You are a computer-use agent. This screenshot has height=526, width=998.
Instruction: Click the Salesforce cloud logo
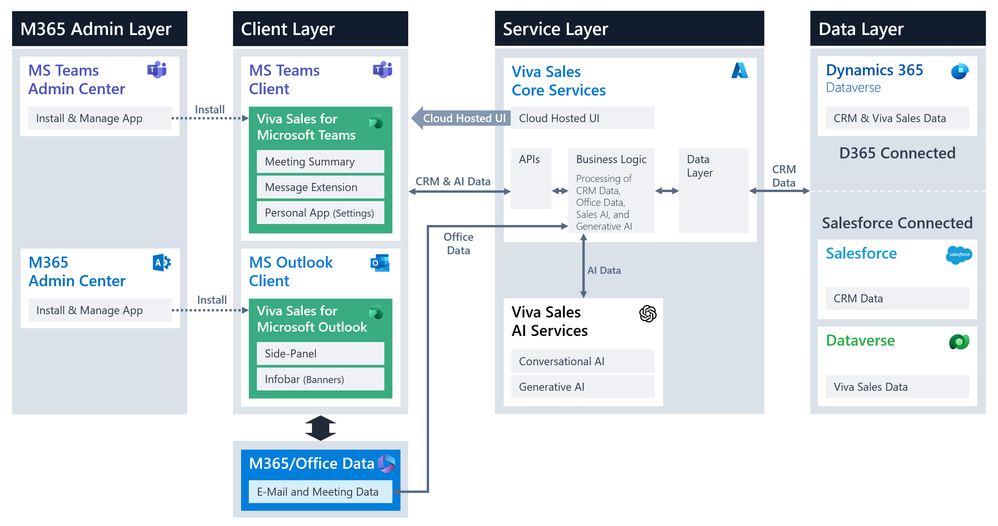[x=959, y=254]
